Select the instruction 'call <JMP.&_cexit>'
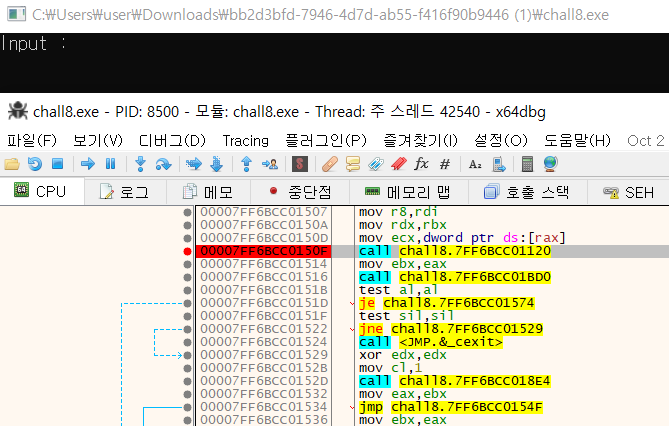 coord(430,342)
